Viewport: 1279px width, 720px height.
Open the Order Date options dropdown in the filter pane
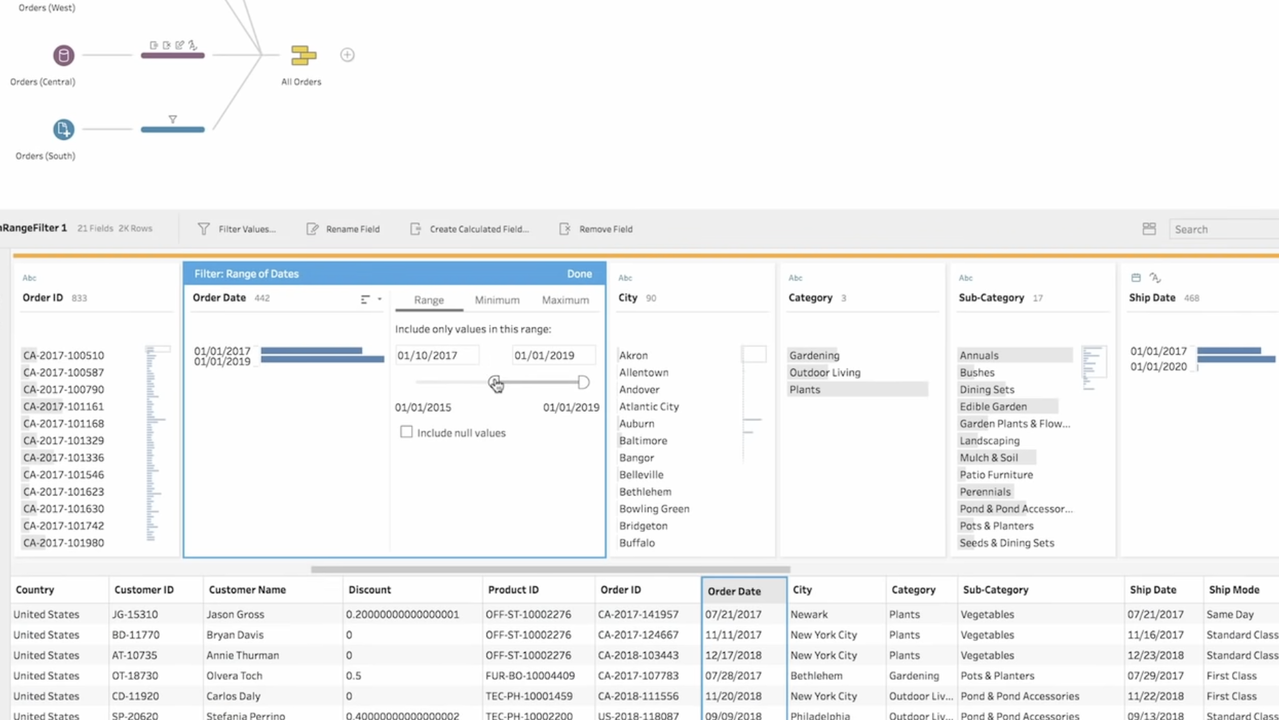click(378, 299)
